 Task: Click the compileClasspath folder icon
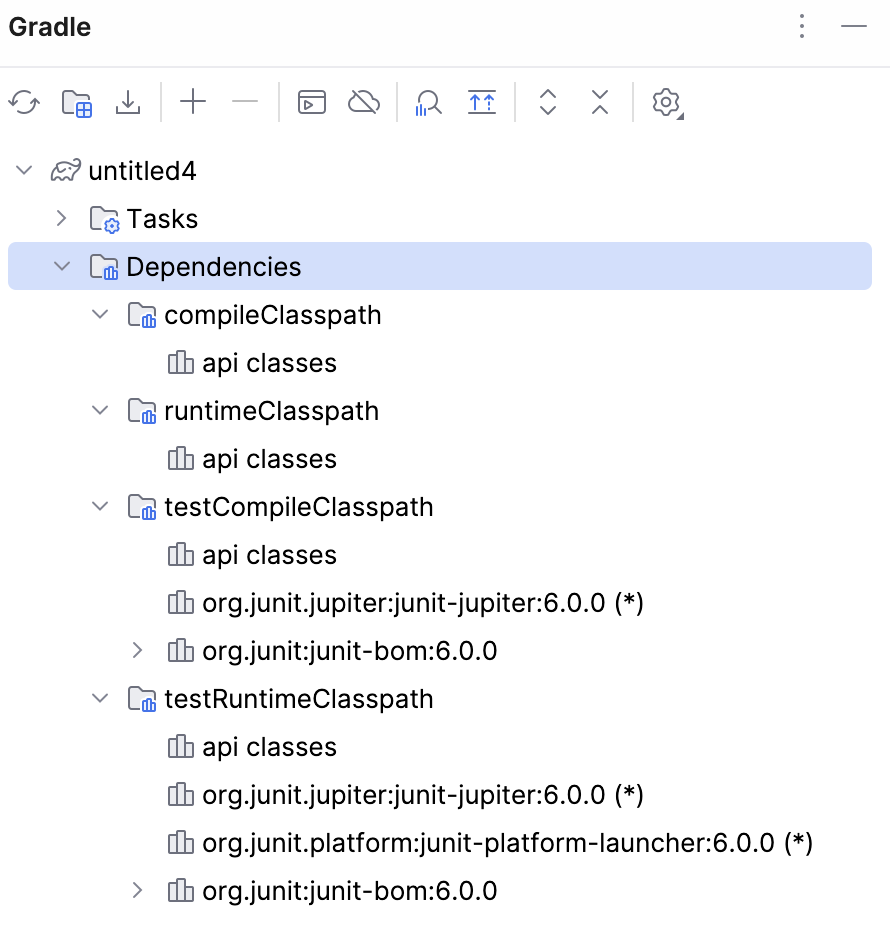(x=142, y=315)
